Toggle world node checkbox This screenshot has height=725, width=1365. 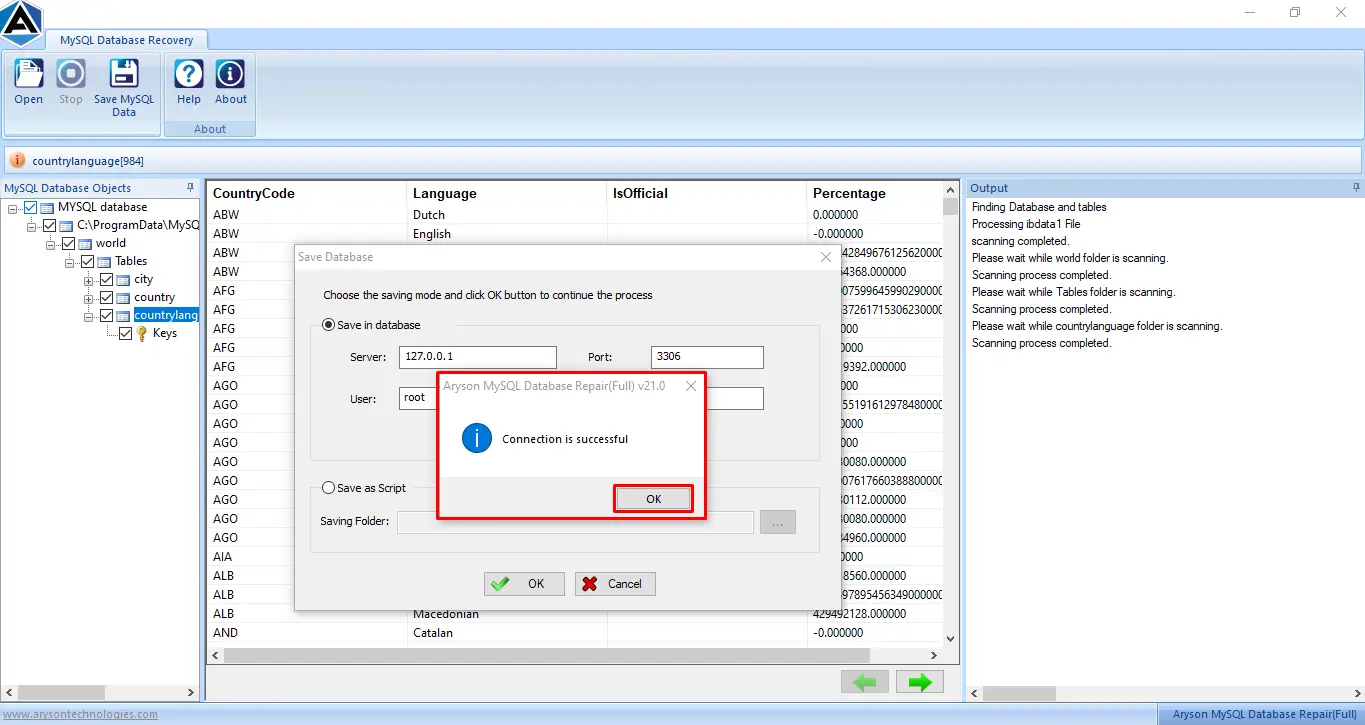[68, 243]
